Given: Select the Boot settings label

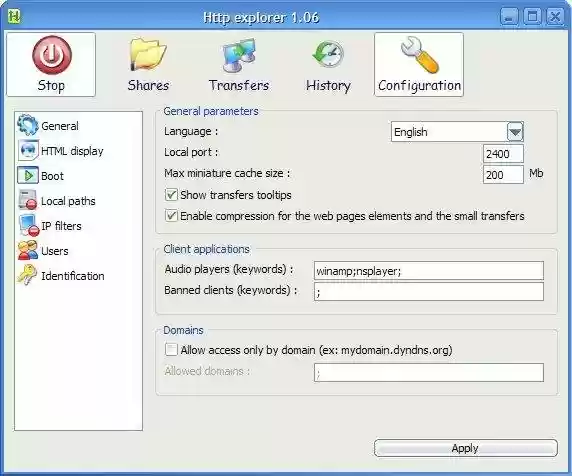Looking at the screenshot, I should pos(52,176).
